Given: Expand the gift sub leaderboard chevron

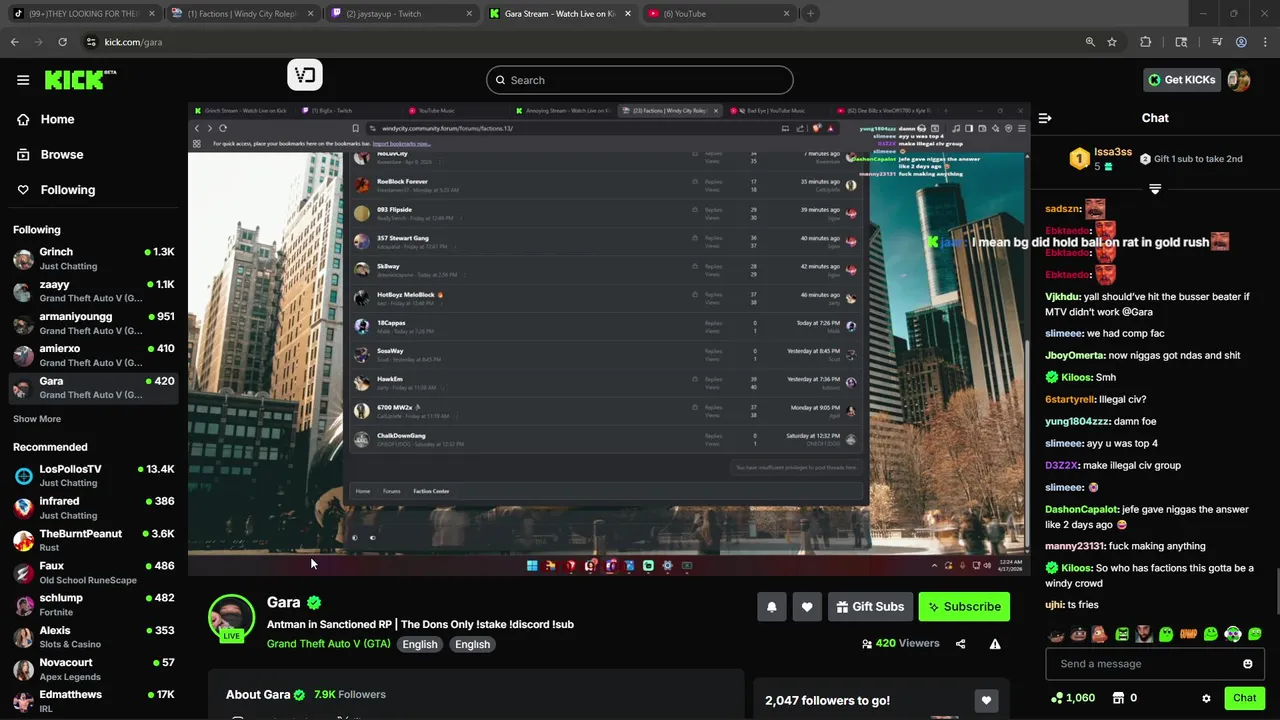Looking at the screenshot, I should [1155, 189].
